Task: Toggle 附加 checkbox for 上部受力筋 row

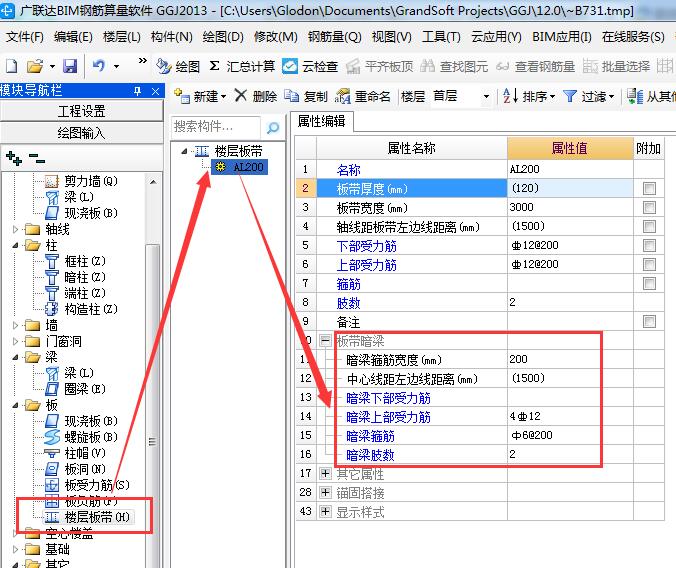Action: pos(649,264)
